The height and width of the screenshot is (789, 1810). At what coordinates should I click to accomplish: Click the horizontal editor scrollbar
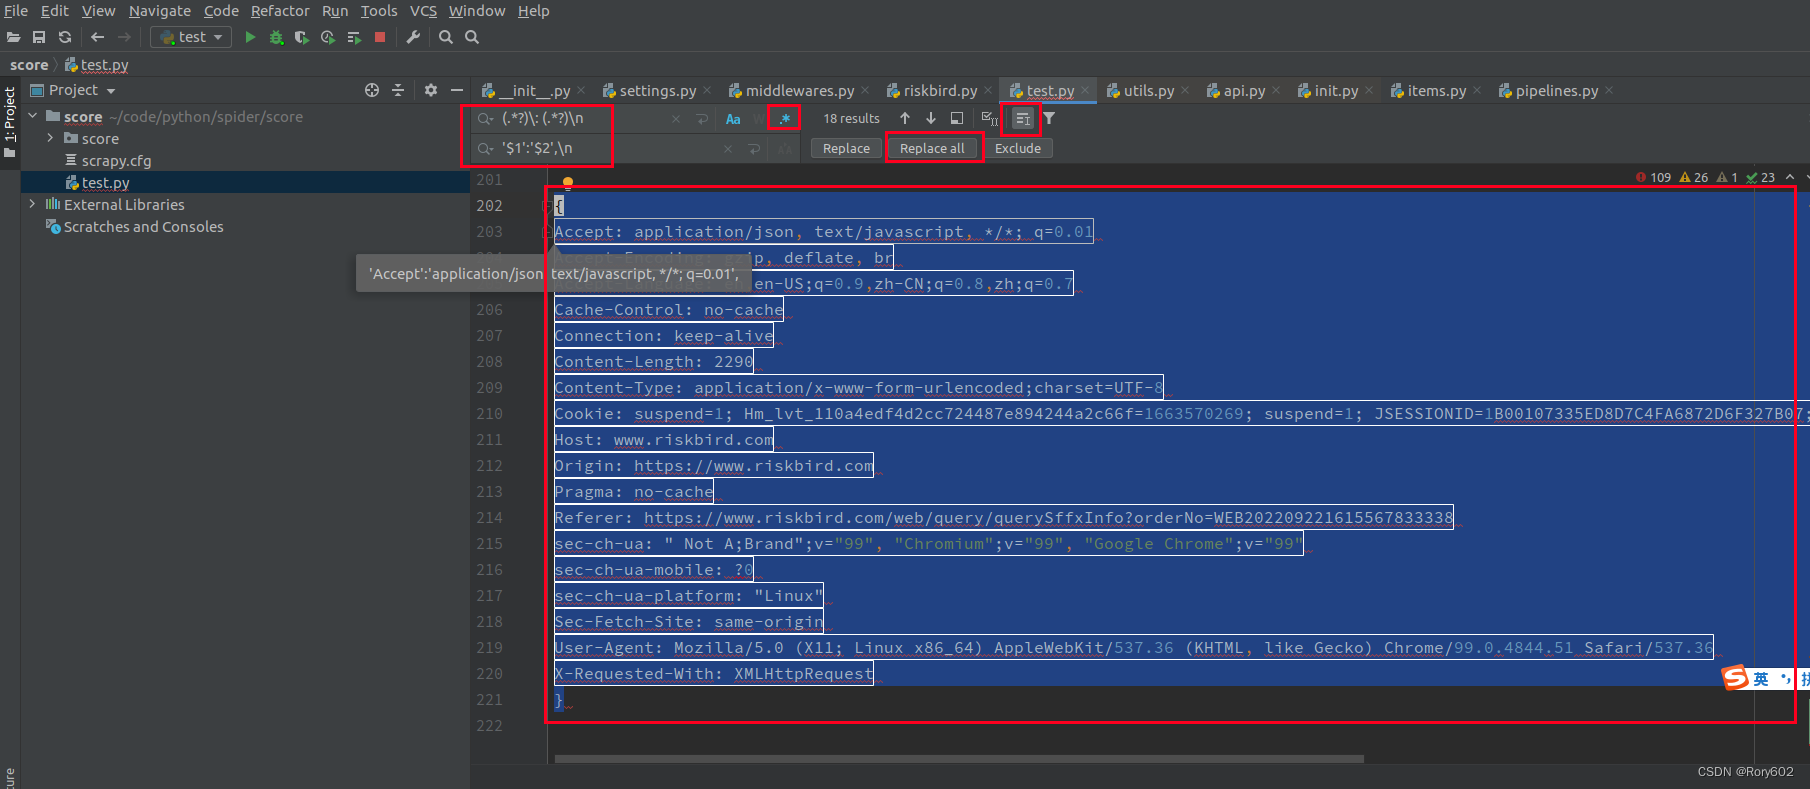pos(959,759)
